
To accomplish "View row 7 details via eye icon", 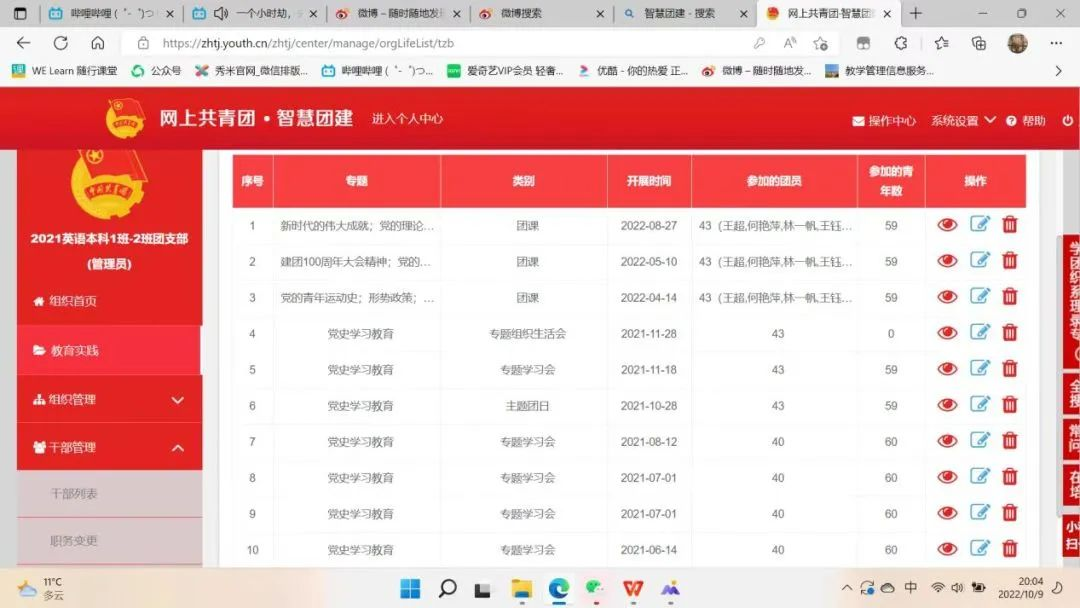I will pos(947,441).
